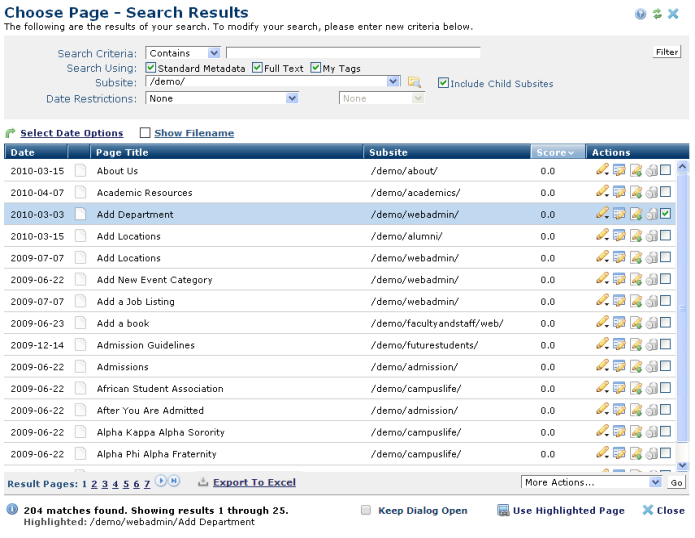Viewport: 695px width, 538px height.
Task: Expand the Search Criteria Contains dropdown
Action: pos(214,53)
